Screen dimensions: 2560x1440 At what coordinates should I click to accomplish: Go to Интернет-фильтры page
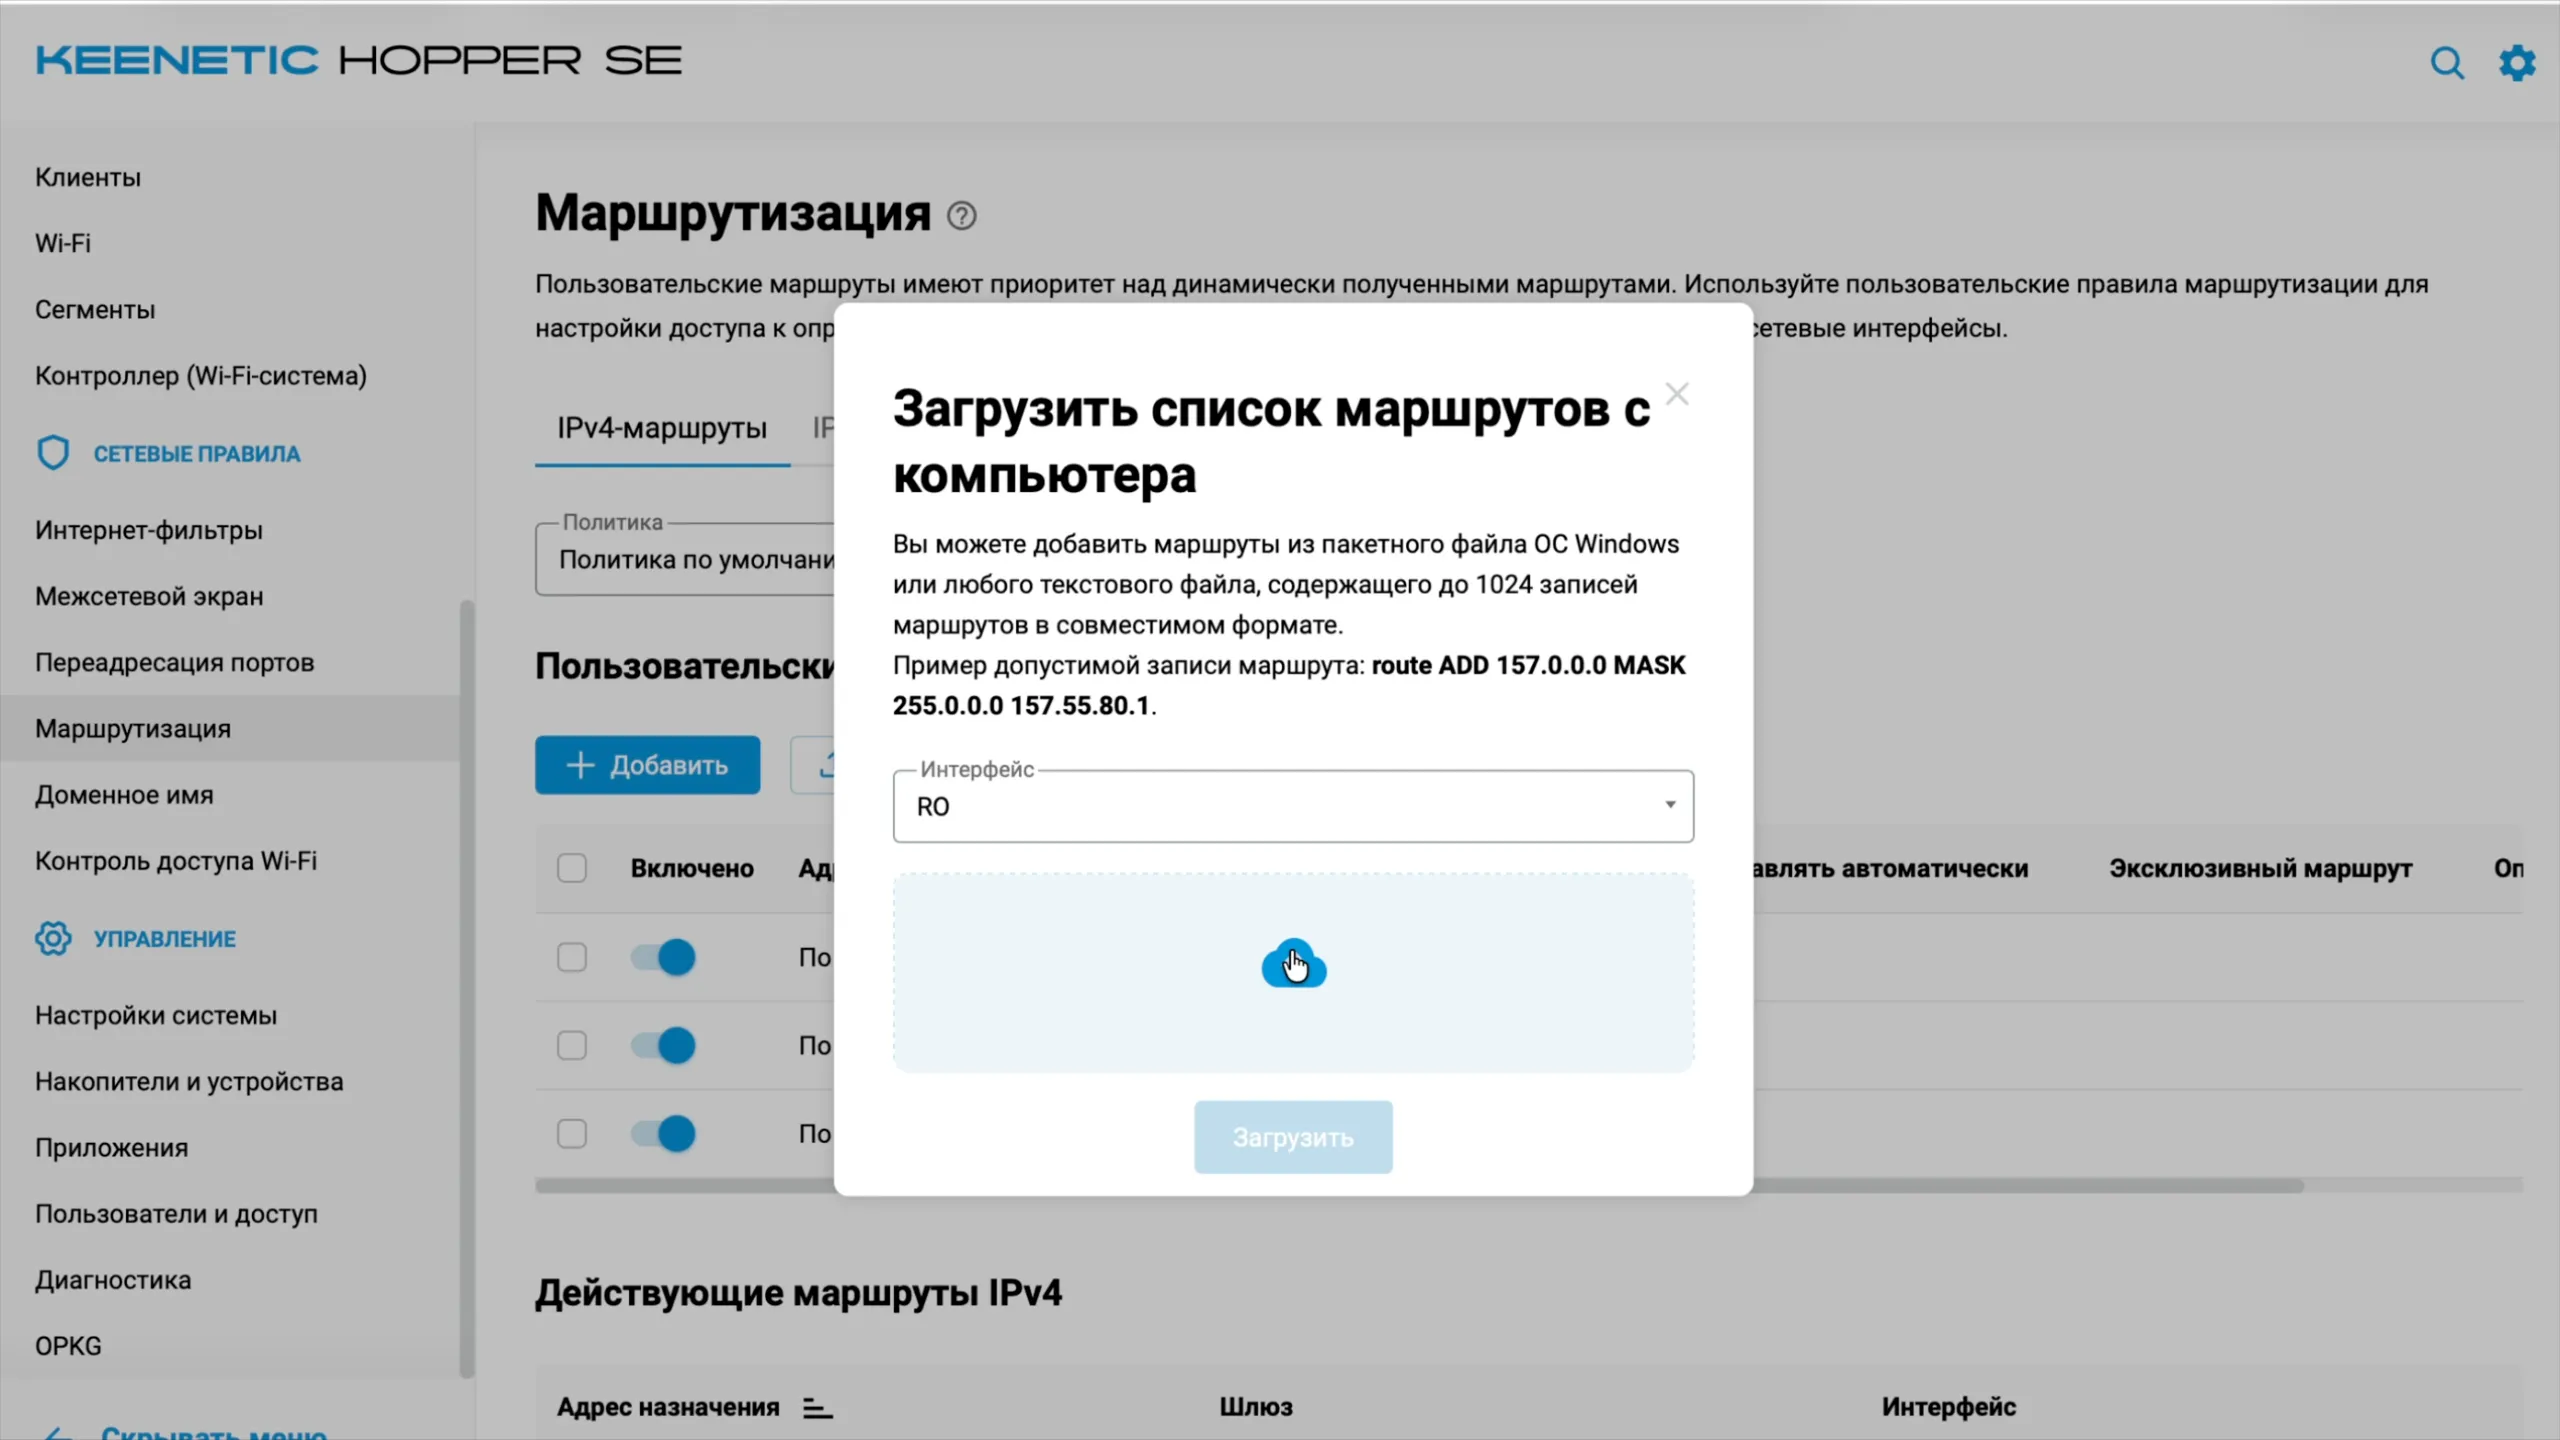149,530
